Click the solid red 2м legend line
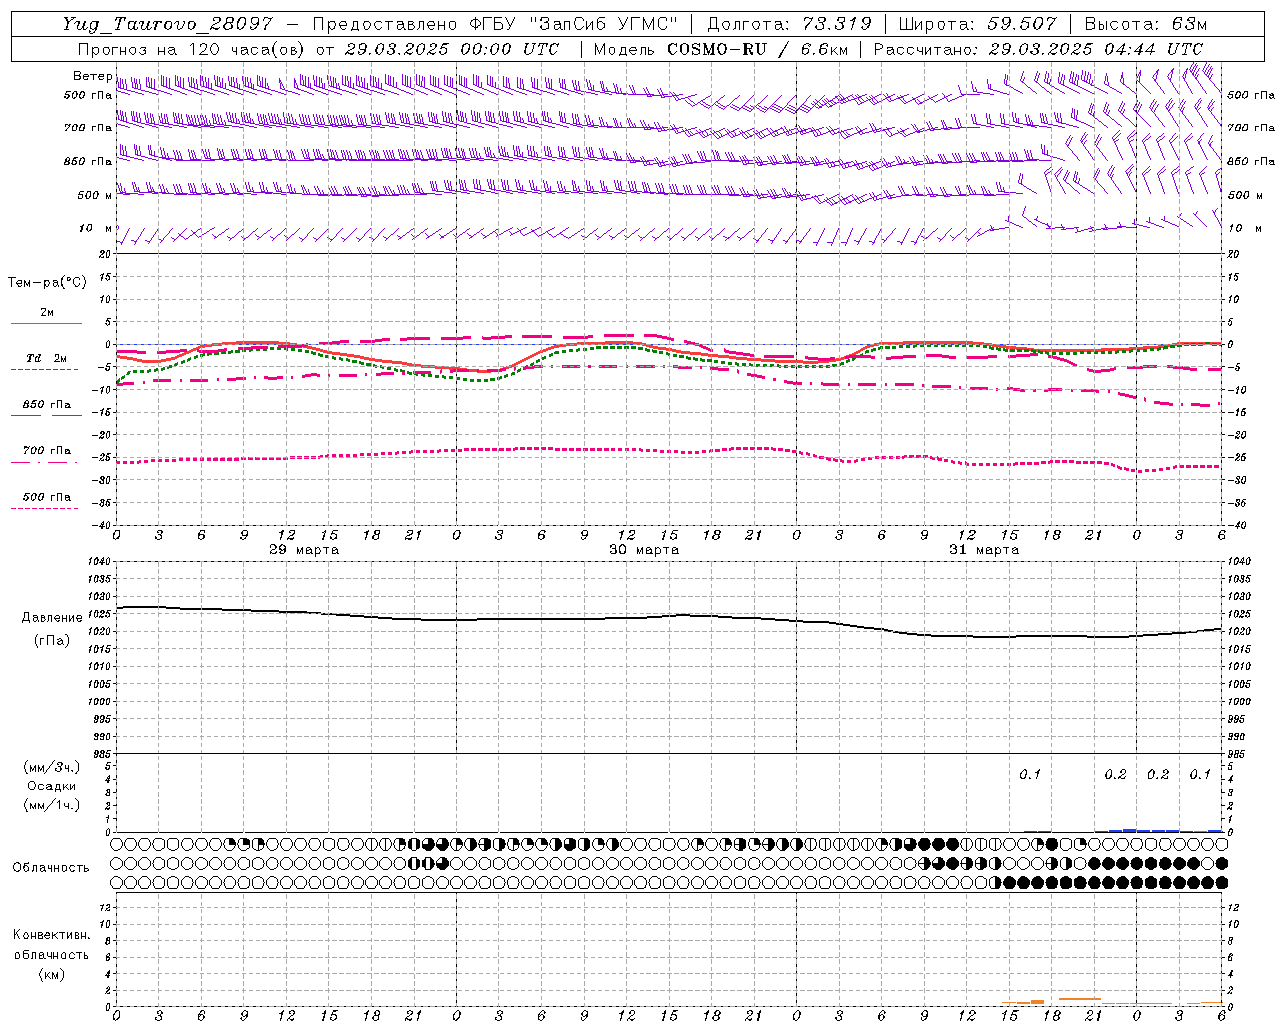This screenshot has width=1280, height=1024. pyautogui.click(x=46, y=323)
